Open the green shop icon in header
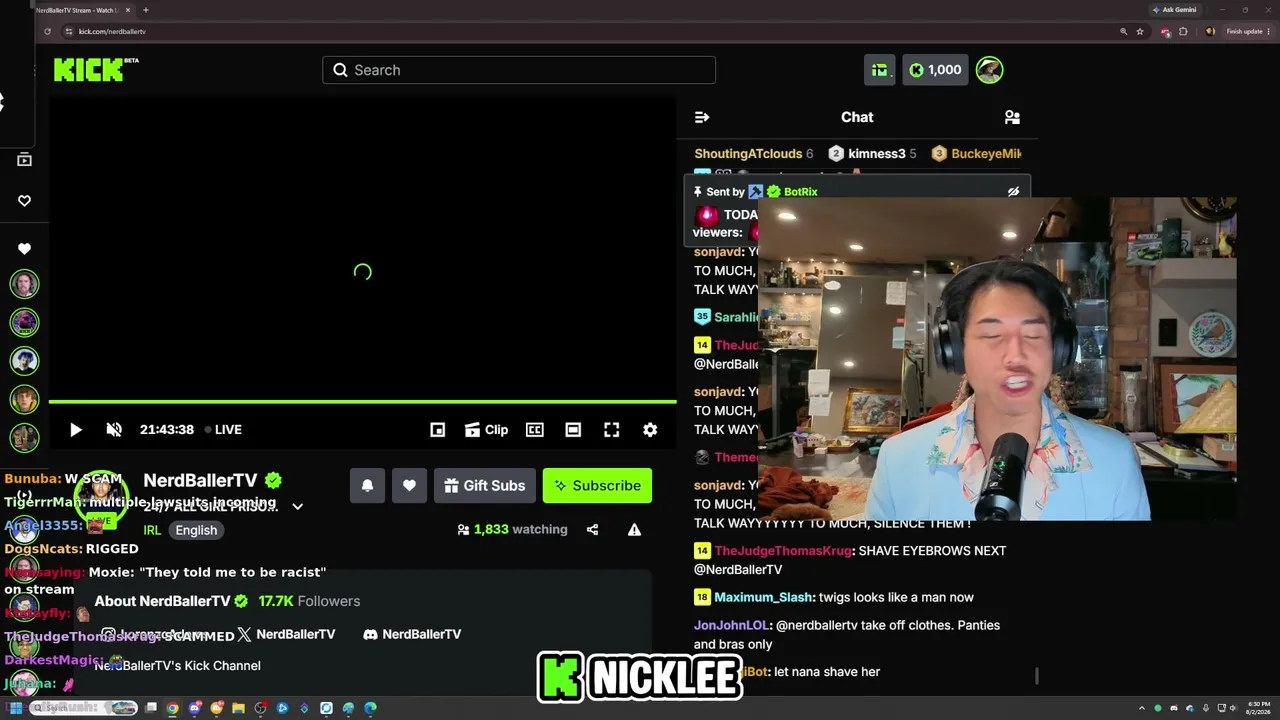The height and width of the screenshot is (720, 1280). click(880, 70)
